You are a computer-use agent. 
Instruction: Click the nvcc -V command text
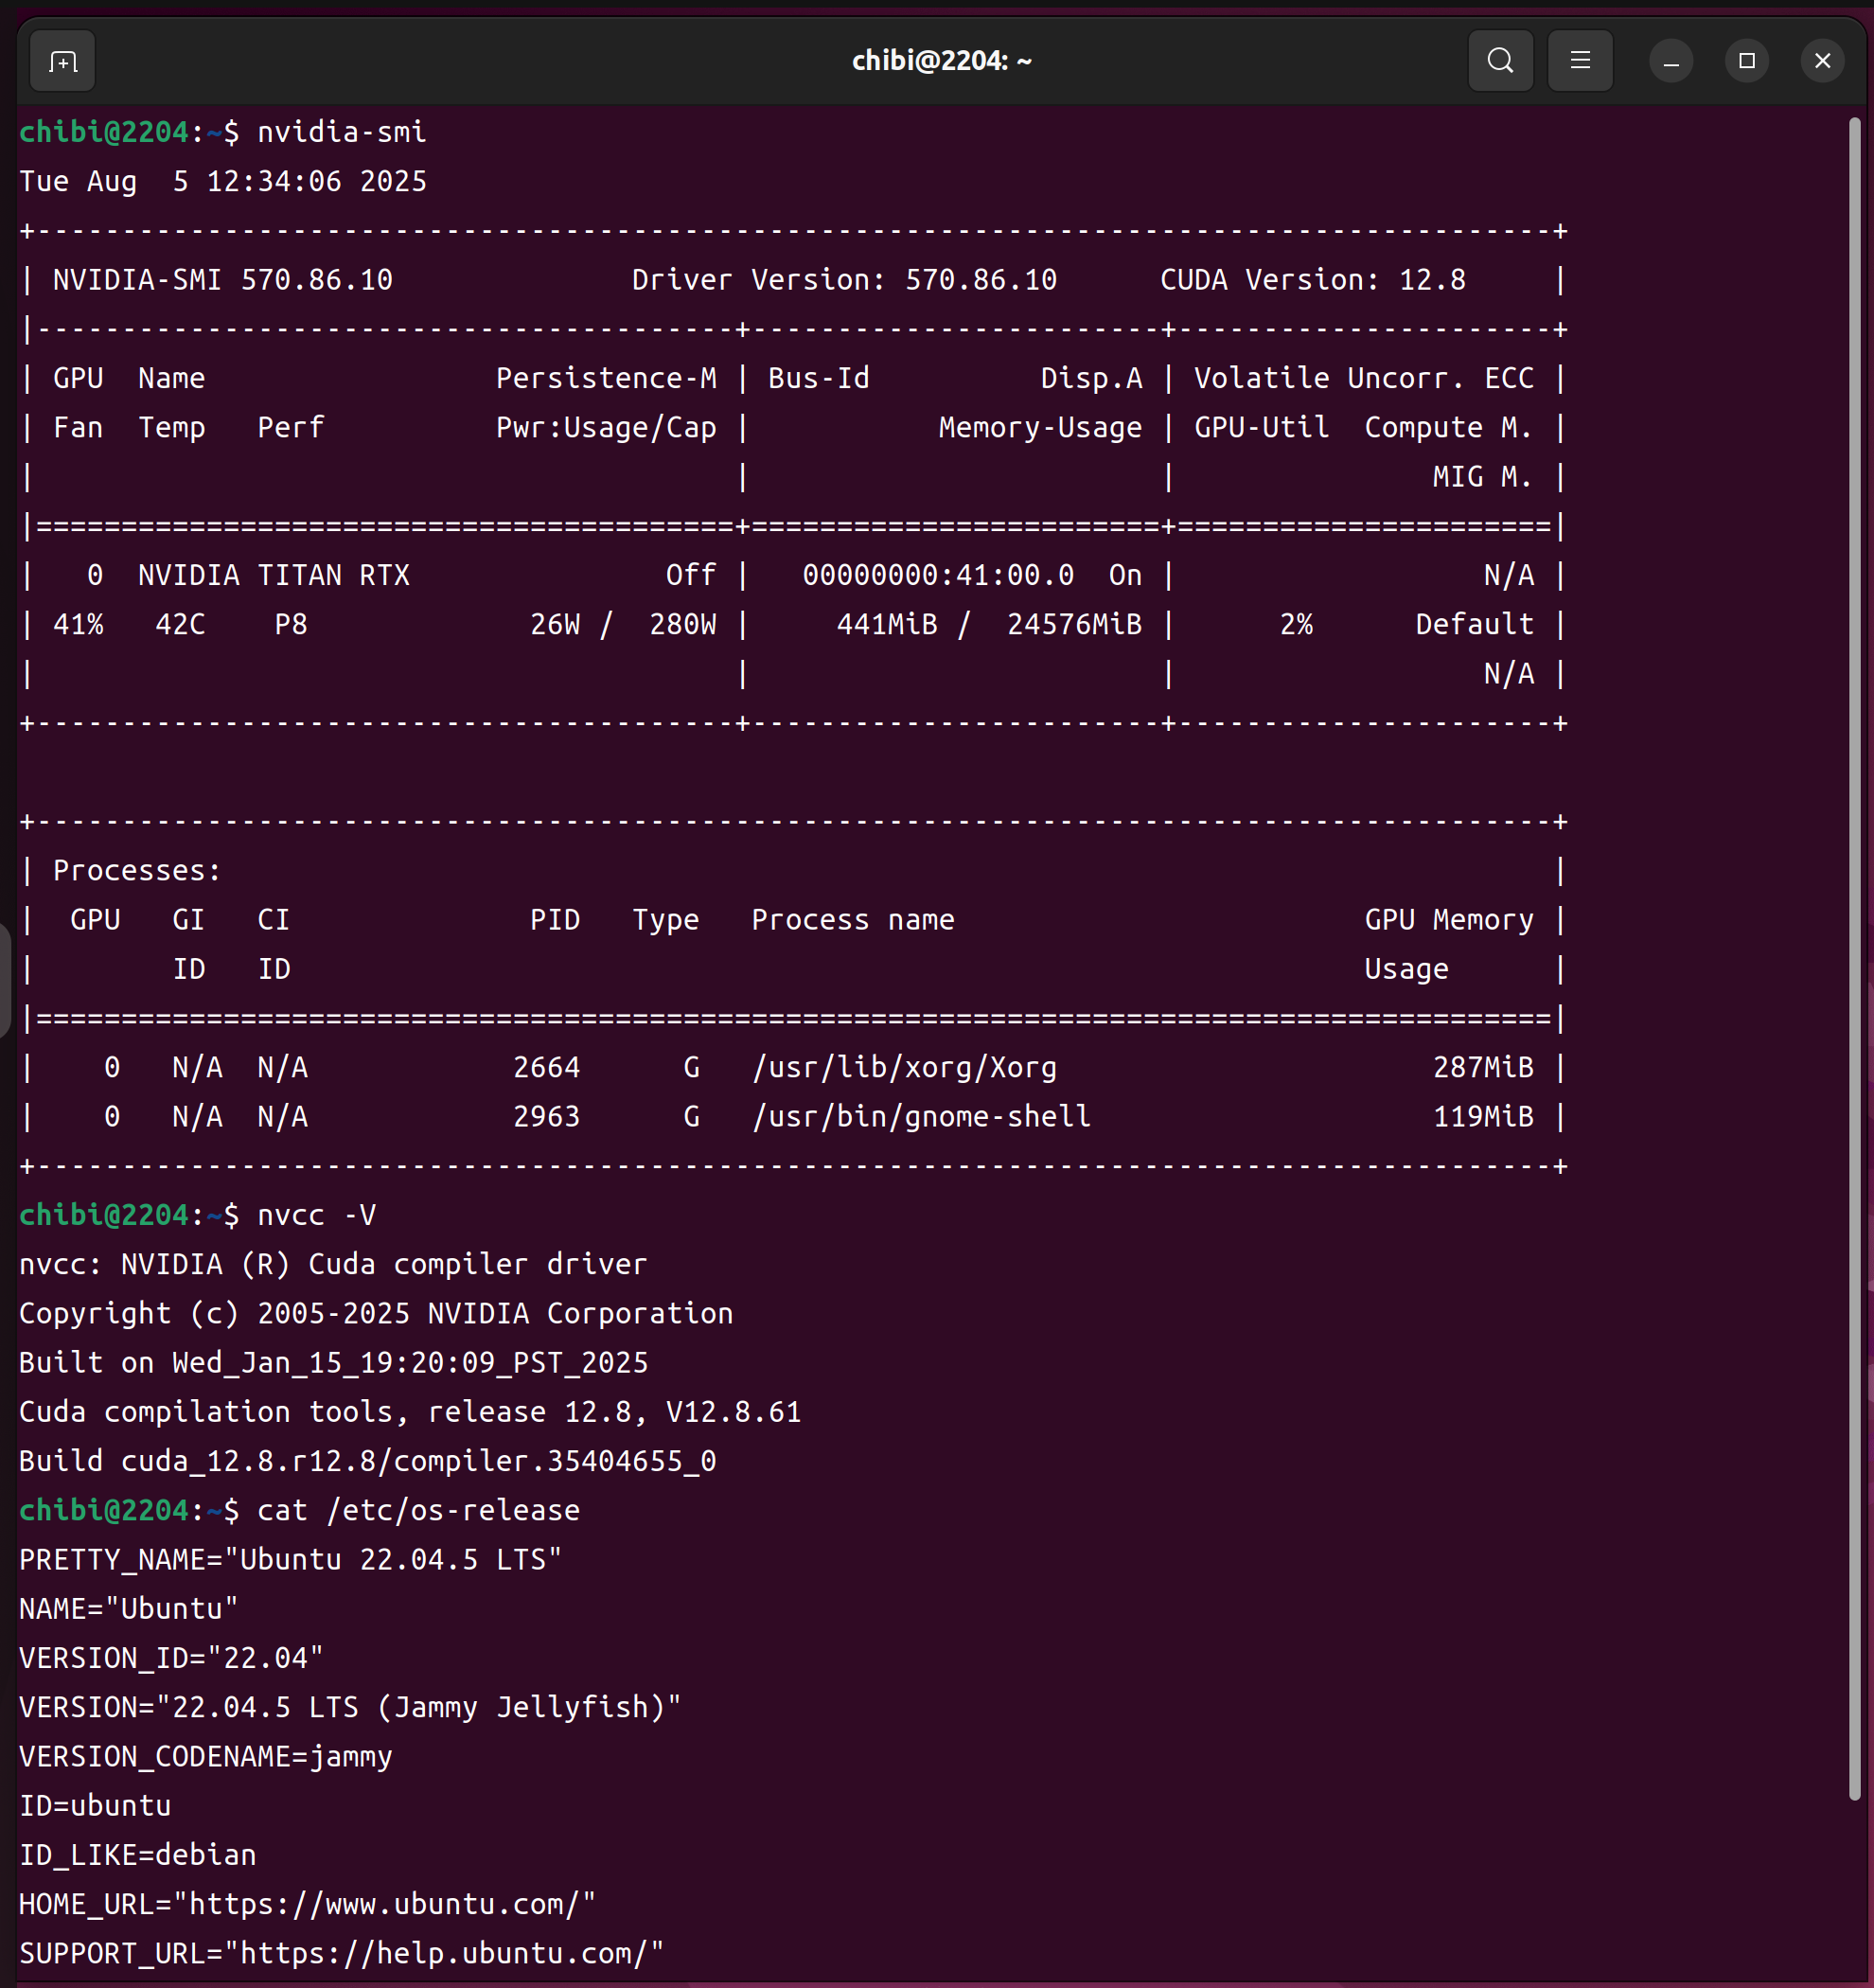pos(316,1215)
